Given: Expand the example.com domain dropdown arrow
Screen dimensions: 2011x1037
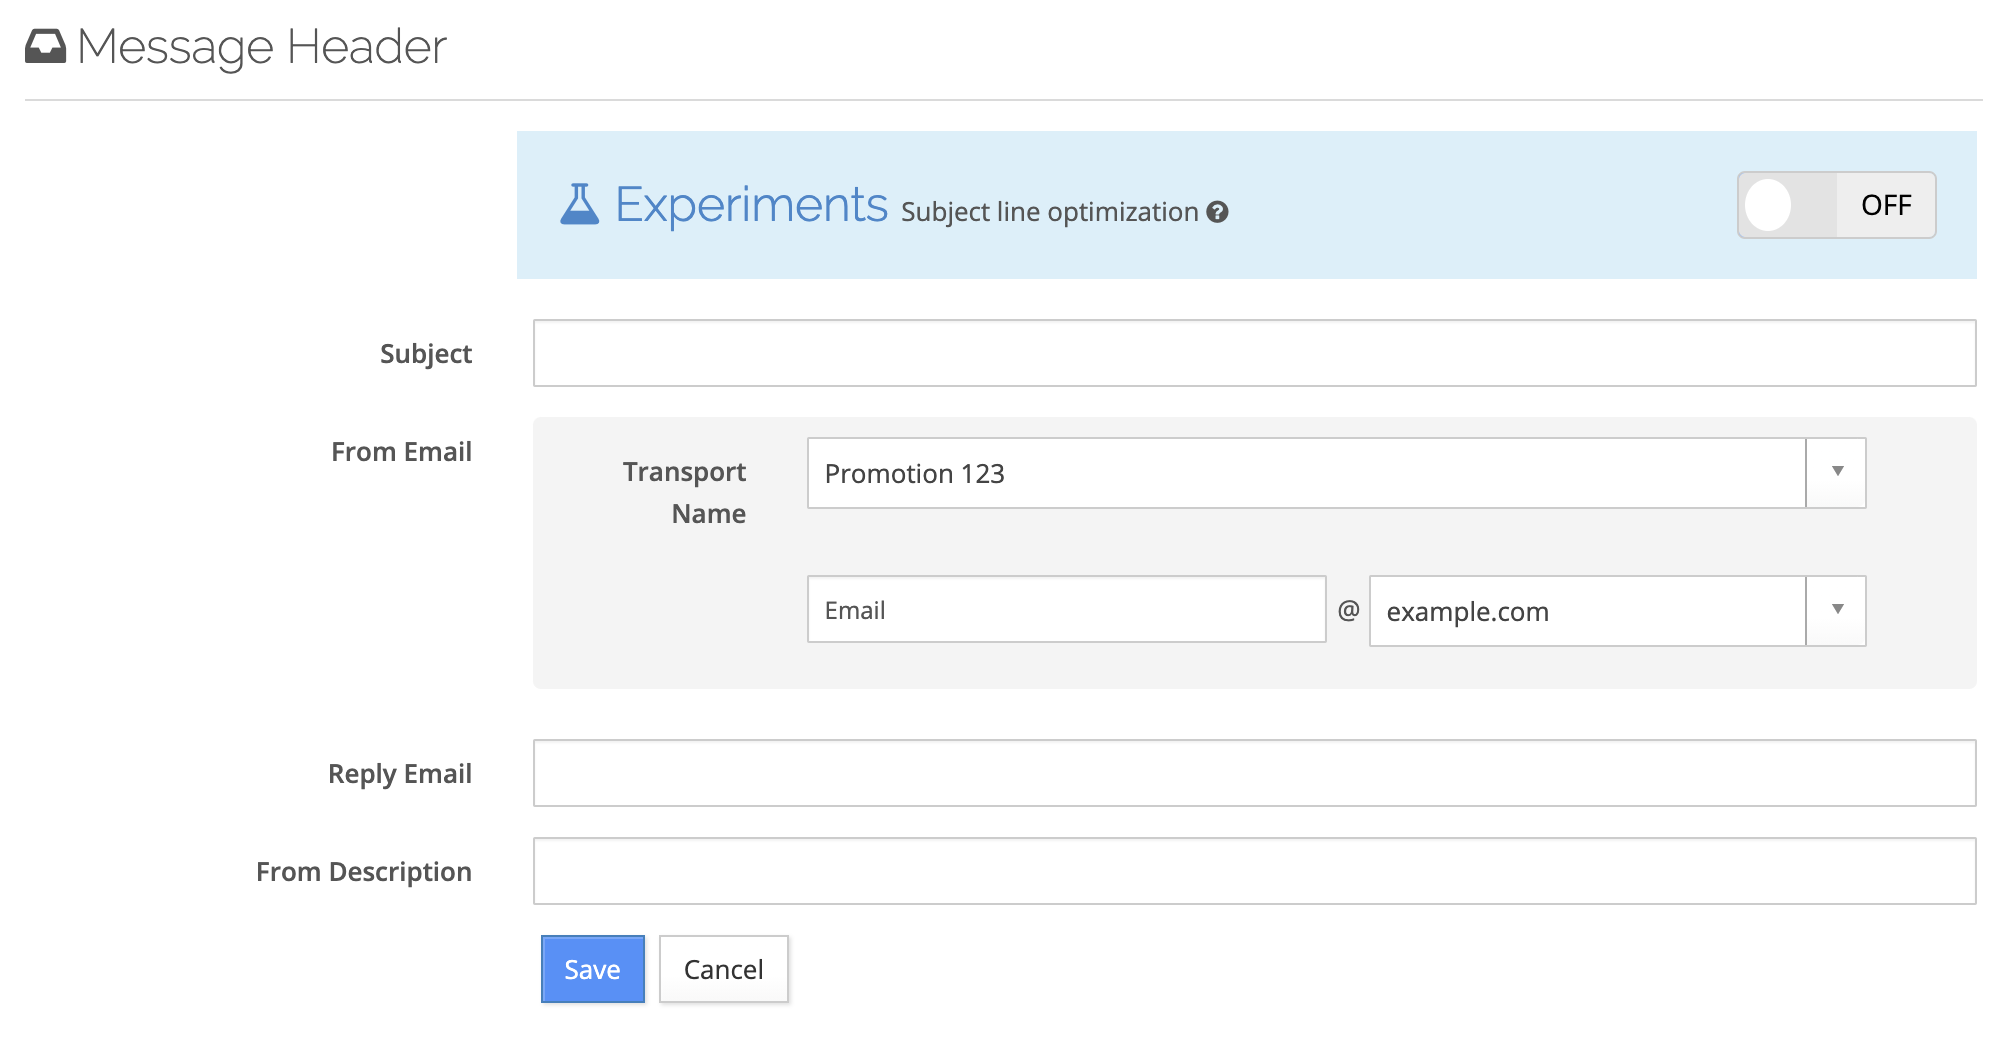Looking at the screenshot, I should [x=1837, y=610].
